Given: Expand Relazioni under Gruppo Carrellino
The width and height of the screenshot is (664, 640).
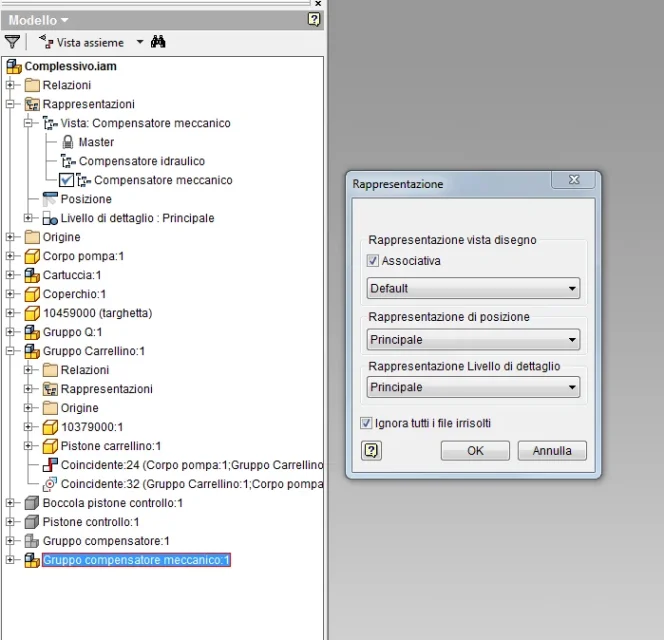Looking at the screenshot, I should pos(28,370).
